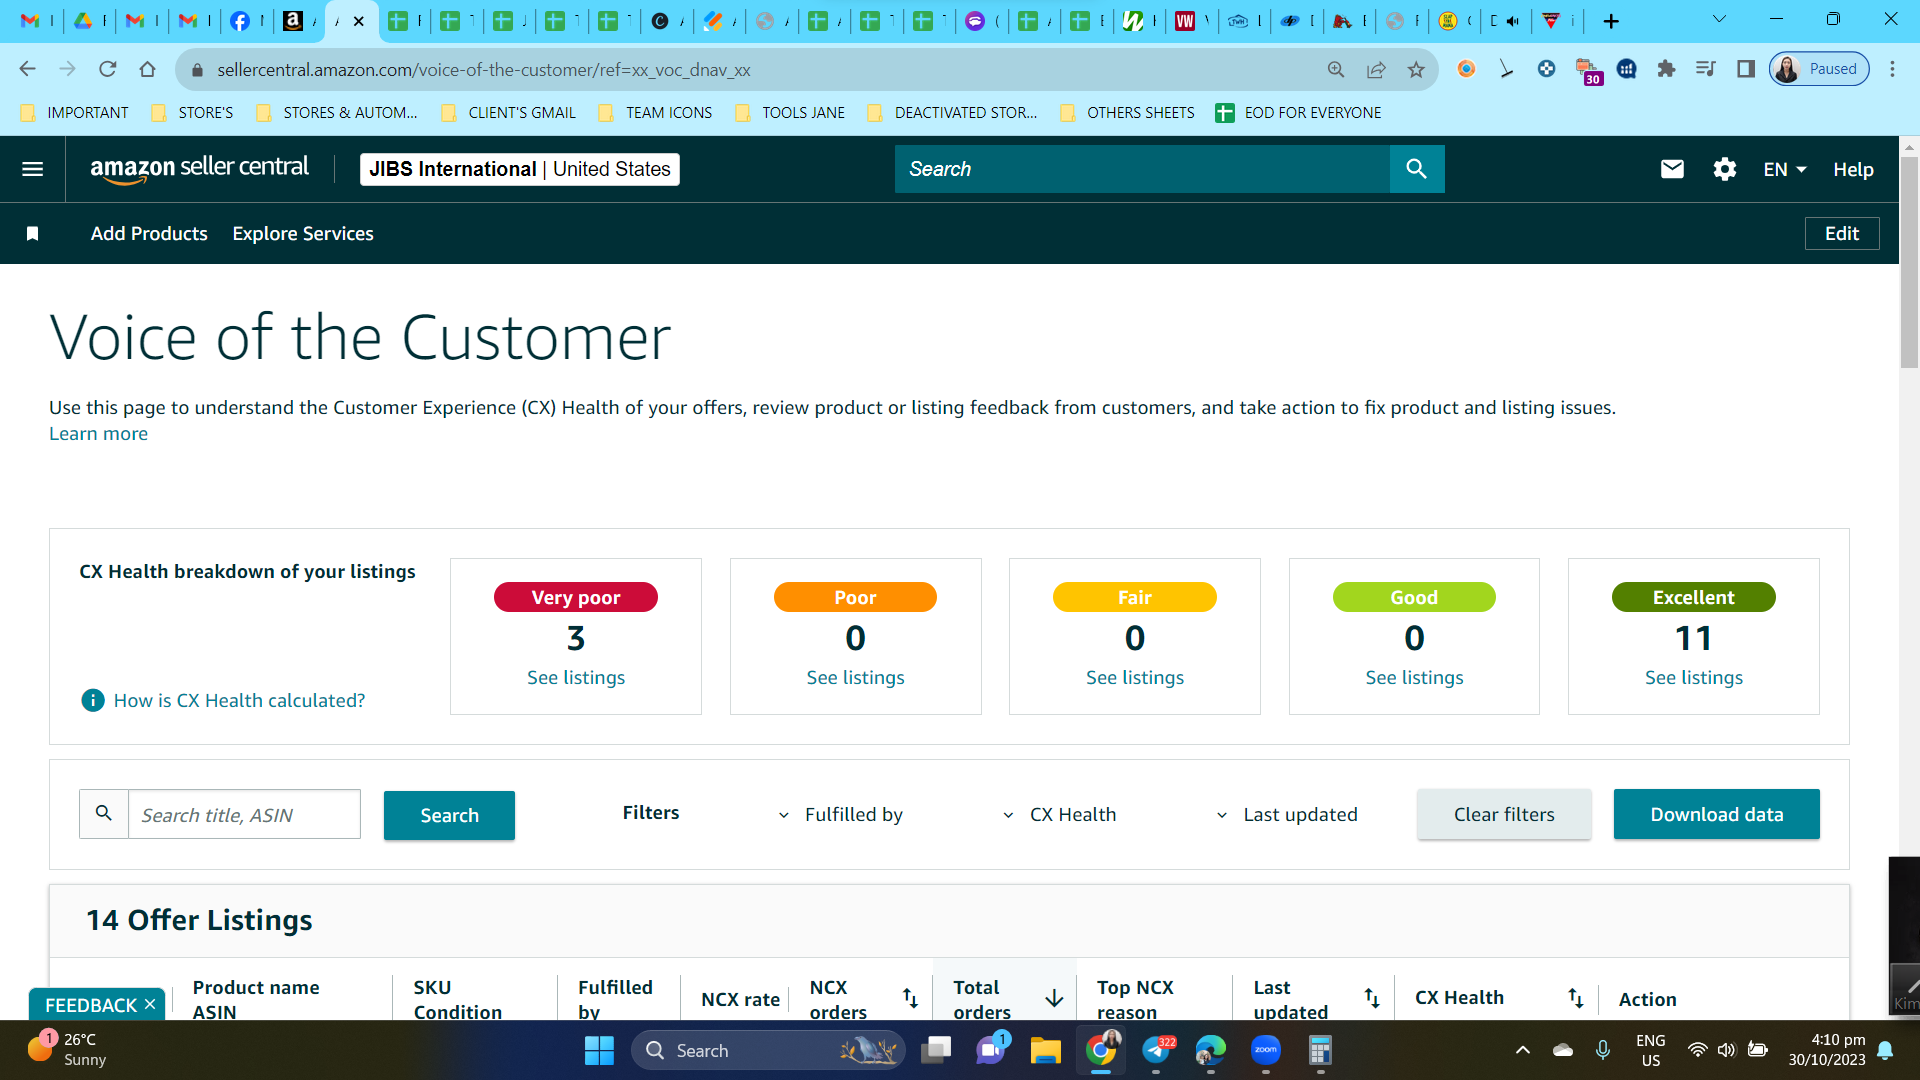Viewport: 1920px width, 1080px height.
Task: Expand the Last updated filter
Action: point(1286,815)
